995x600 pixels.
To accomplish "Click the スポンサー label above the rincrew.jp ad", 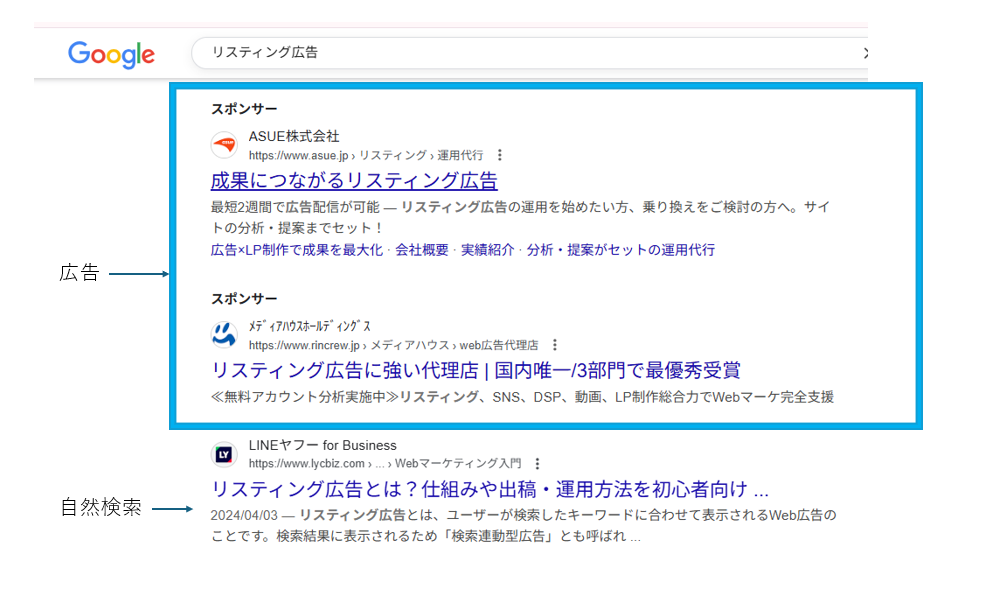I will [244, 299].
